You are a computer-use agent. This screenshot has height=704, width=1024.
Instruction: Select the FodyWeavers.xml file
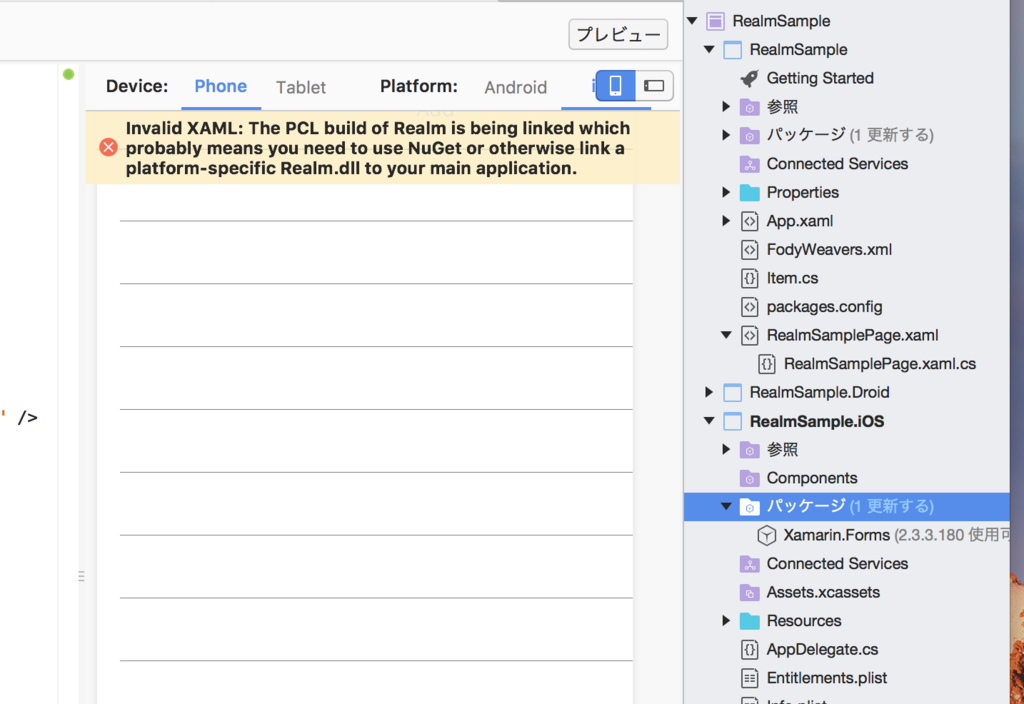click(829, 249)
